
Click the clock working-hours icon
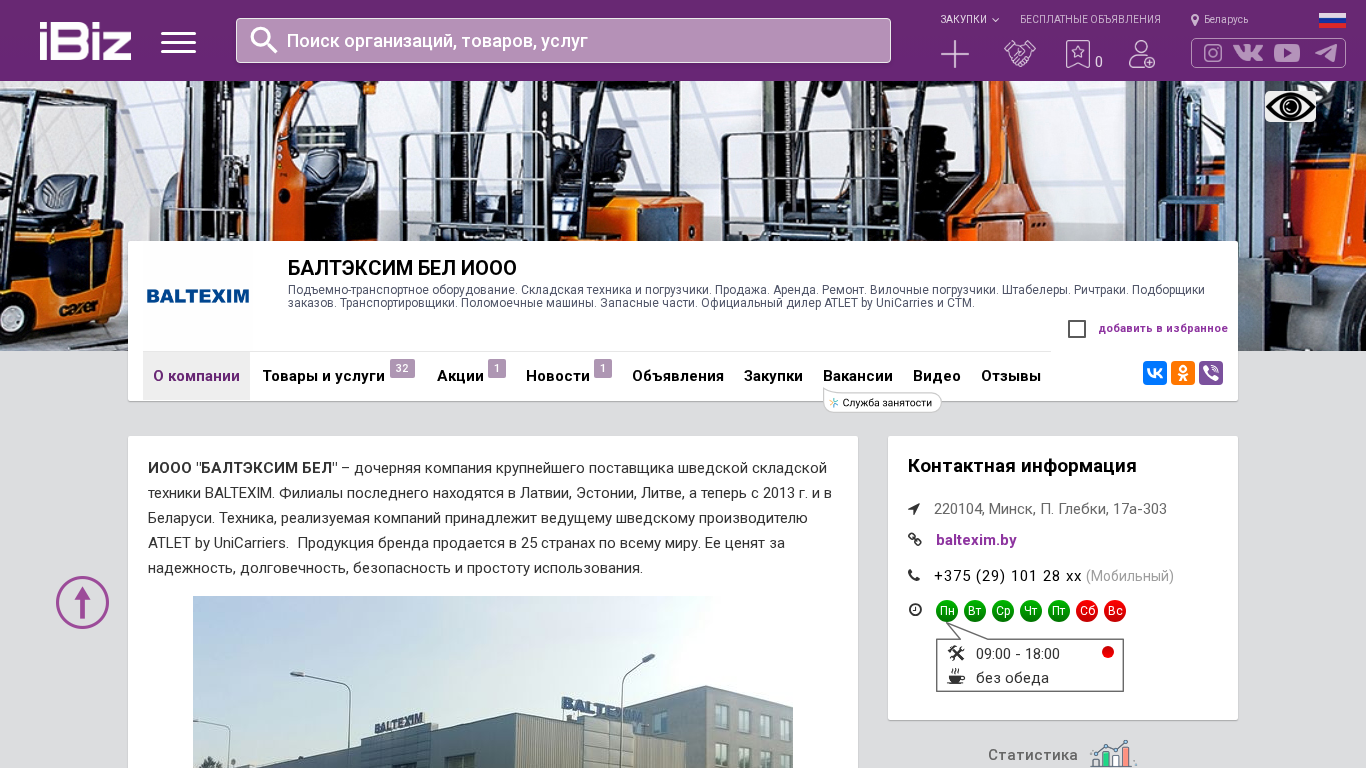pyautogui.click(x=915, y=610)
